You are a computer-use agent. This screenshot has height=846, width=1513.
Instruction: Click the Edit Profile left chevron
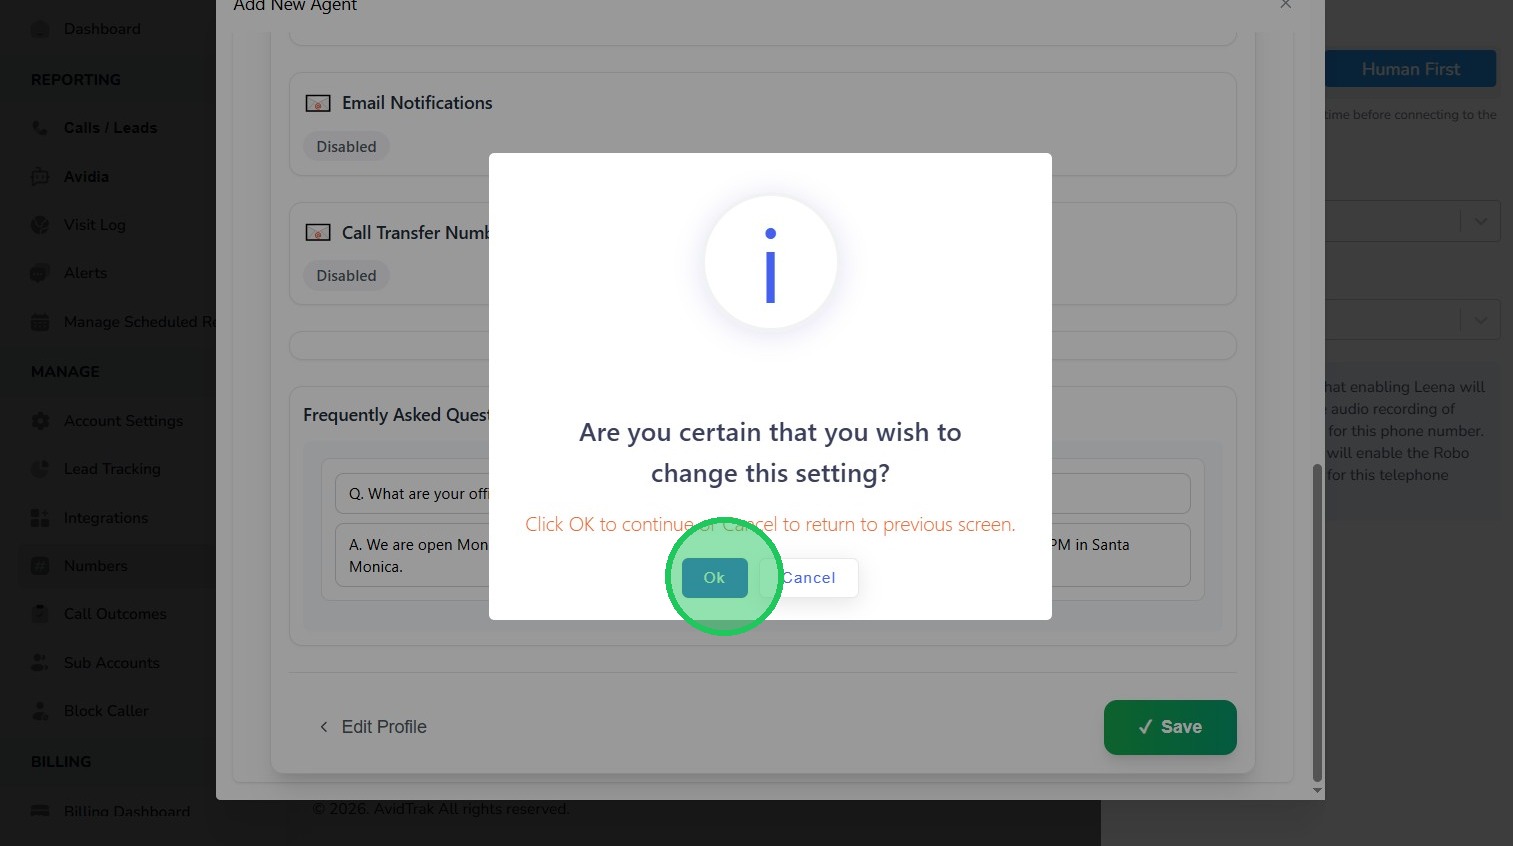coord(323,727)
